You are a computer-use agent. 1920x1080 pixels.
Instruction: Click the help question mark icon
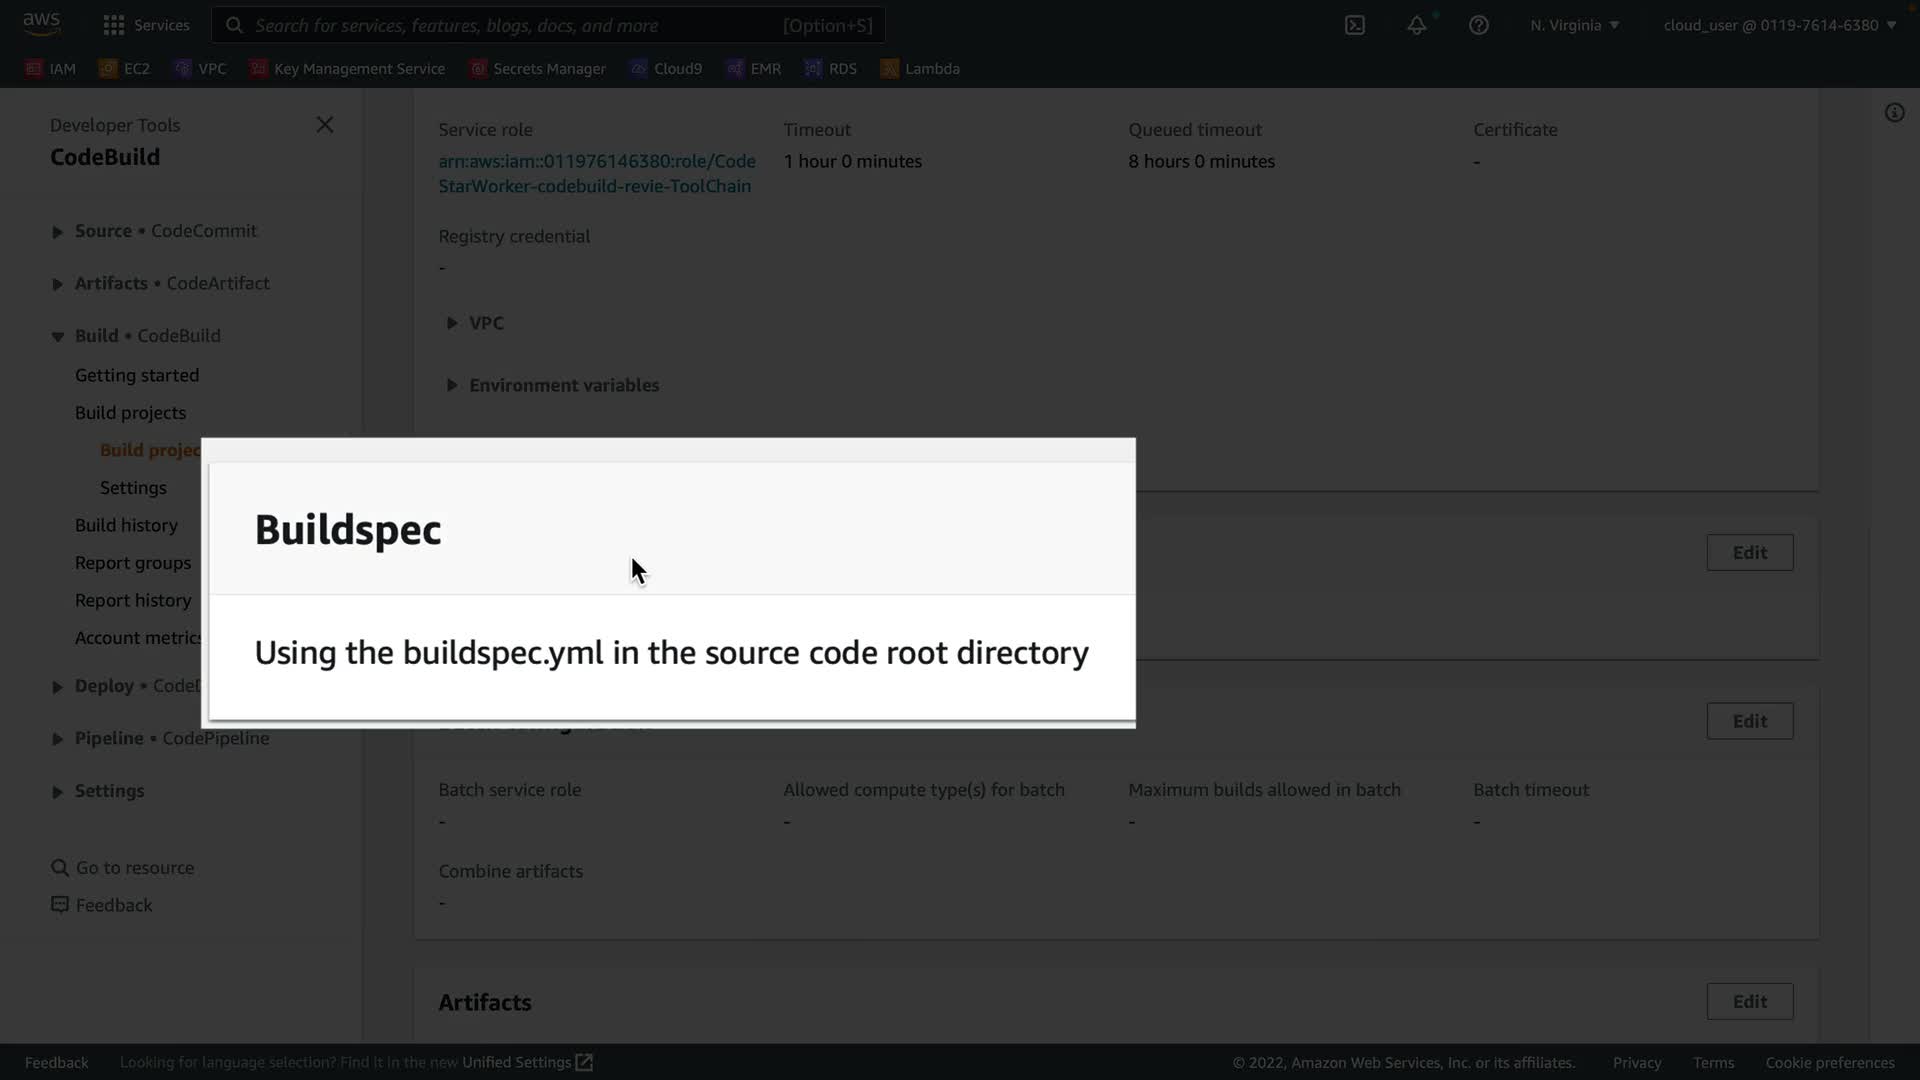click(x=1479, y=25)
